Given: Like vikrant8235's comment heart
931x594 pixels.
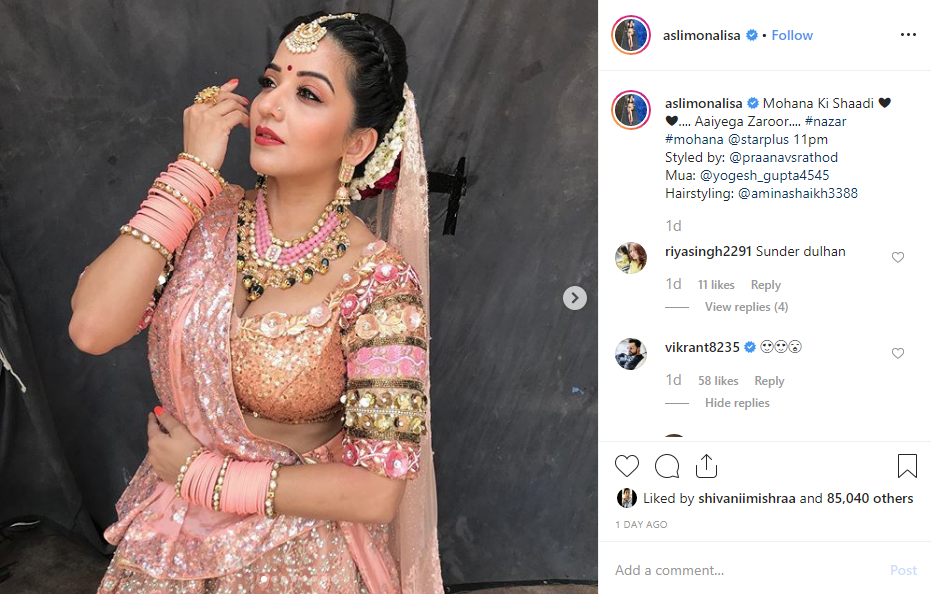Looking at the screenshot, I should coord(898,353).
